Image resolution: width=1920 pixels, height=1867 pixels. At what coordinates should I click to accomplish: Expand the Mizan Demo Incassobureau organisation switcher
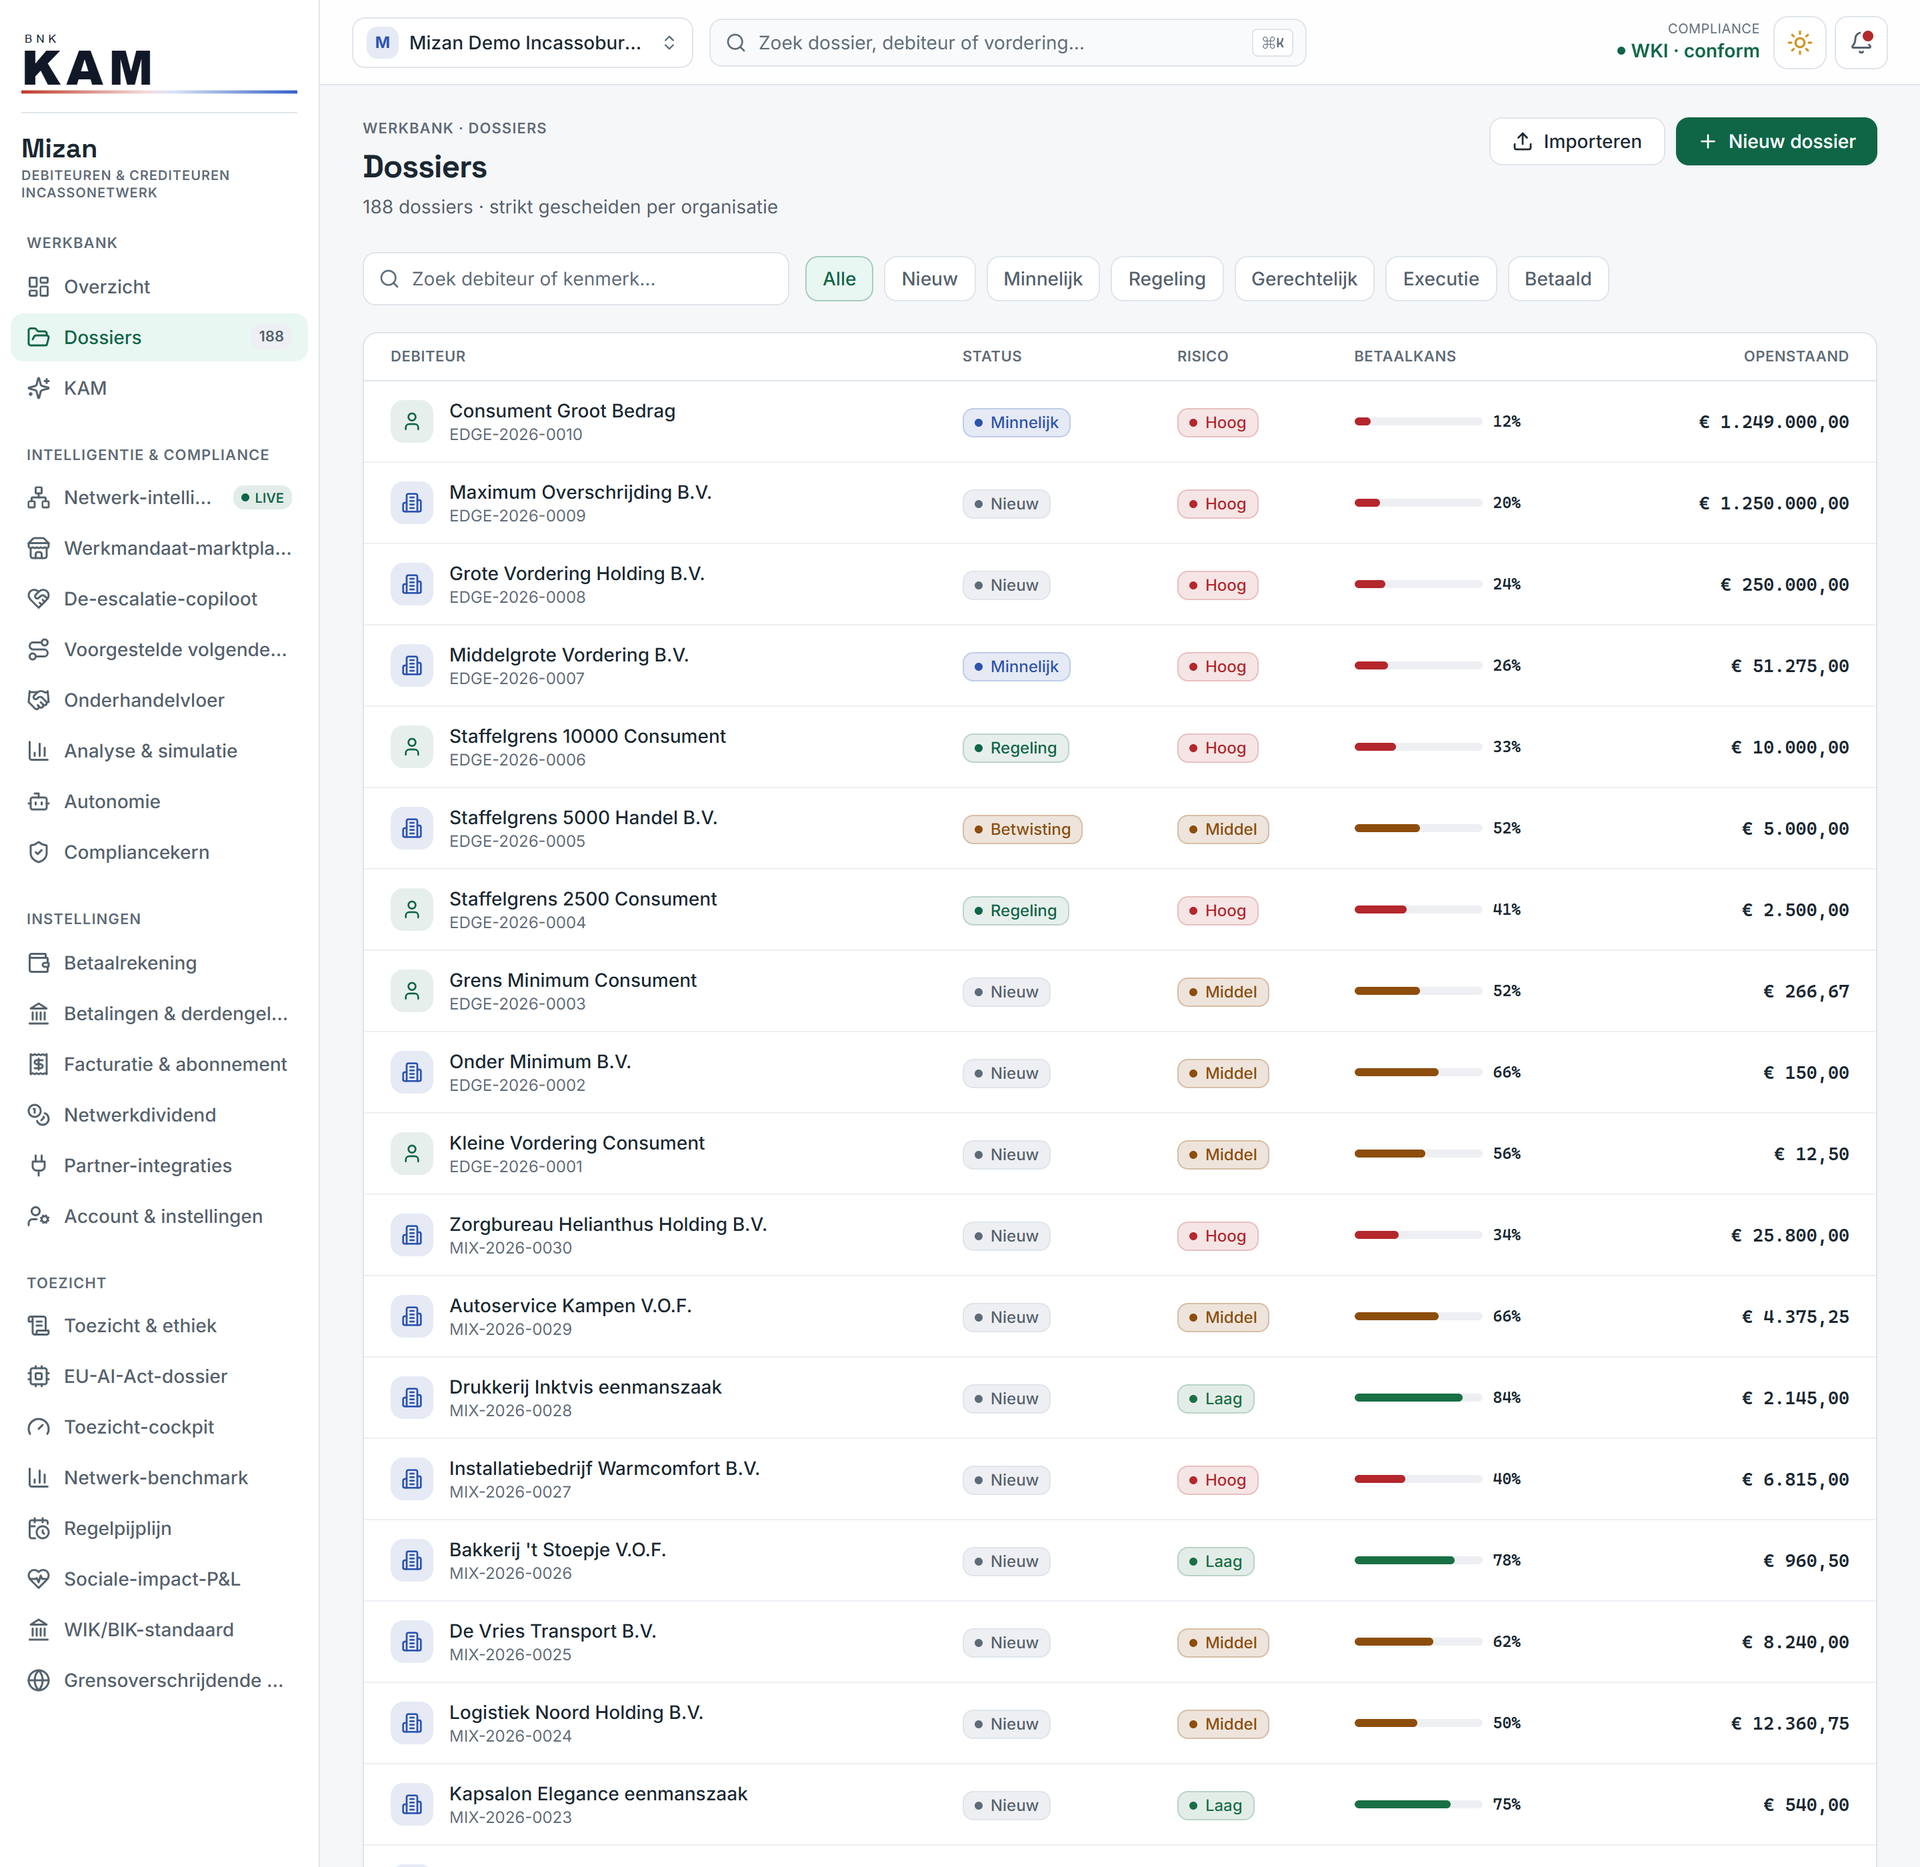(x=522, y=43)
